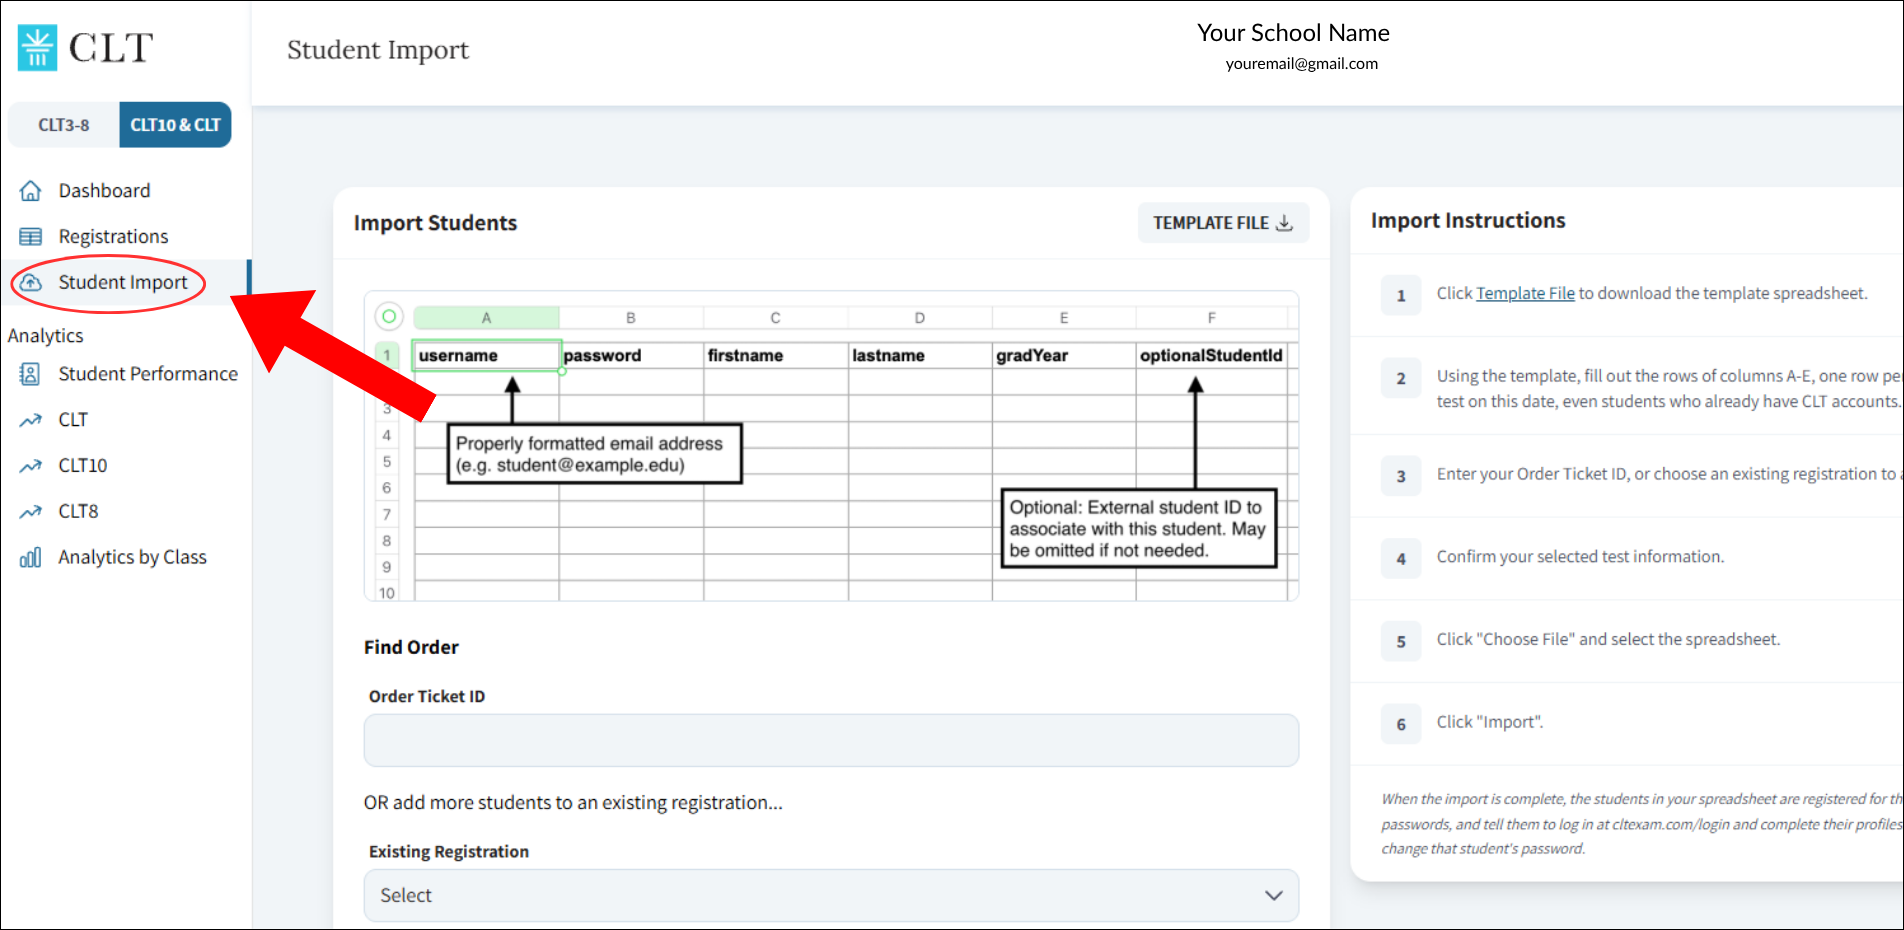This screenshot has width=1904, height=930.
Task: Download the TEMPLATE FILE
Action: coord(1223,223)
